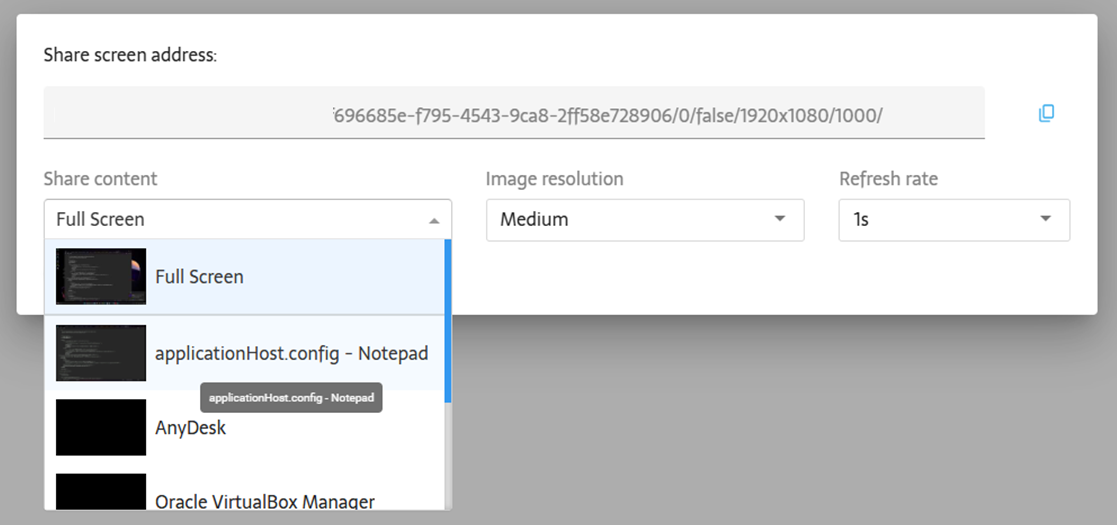Select applicationHost.config - Notepad option
Image resolution: width=1117 pixels, height=525 pixels.
(x=291, y=353)
